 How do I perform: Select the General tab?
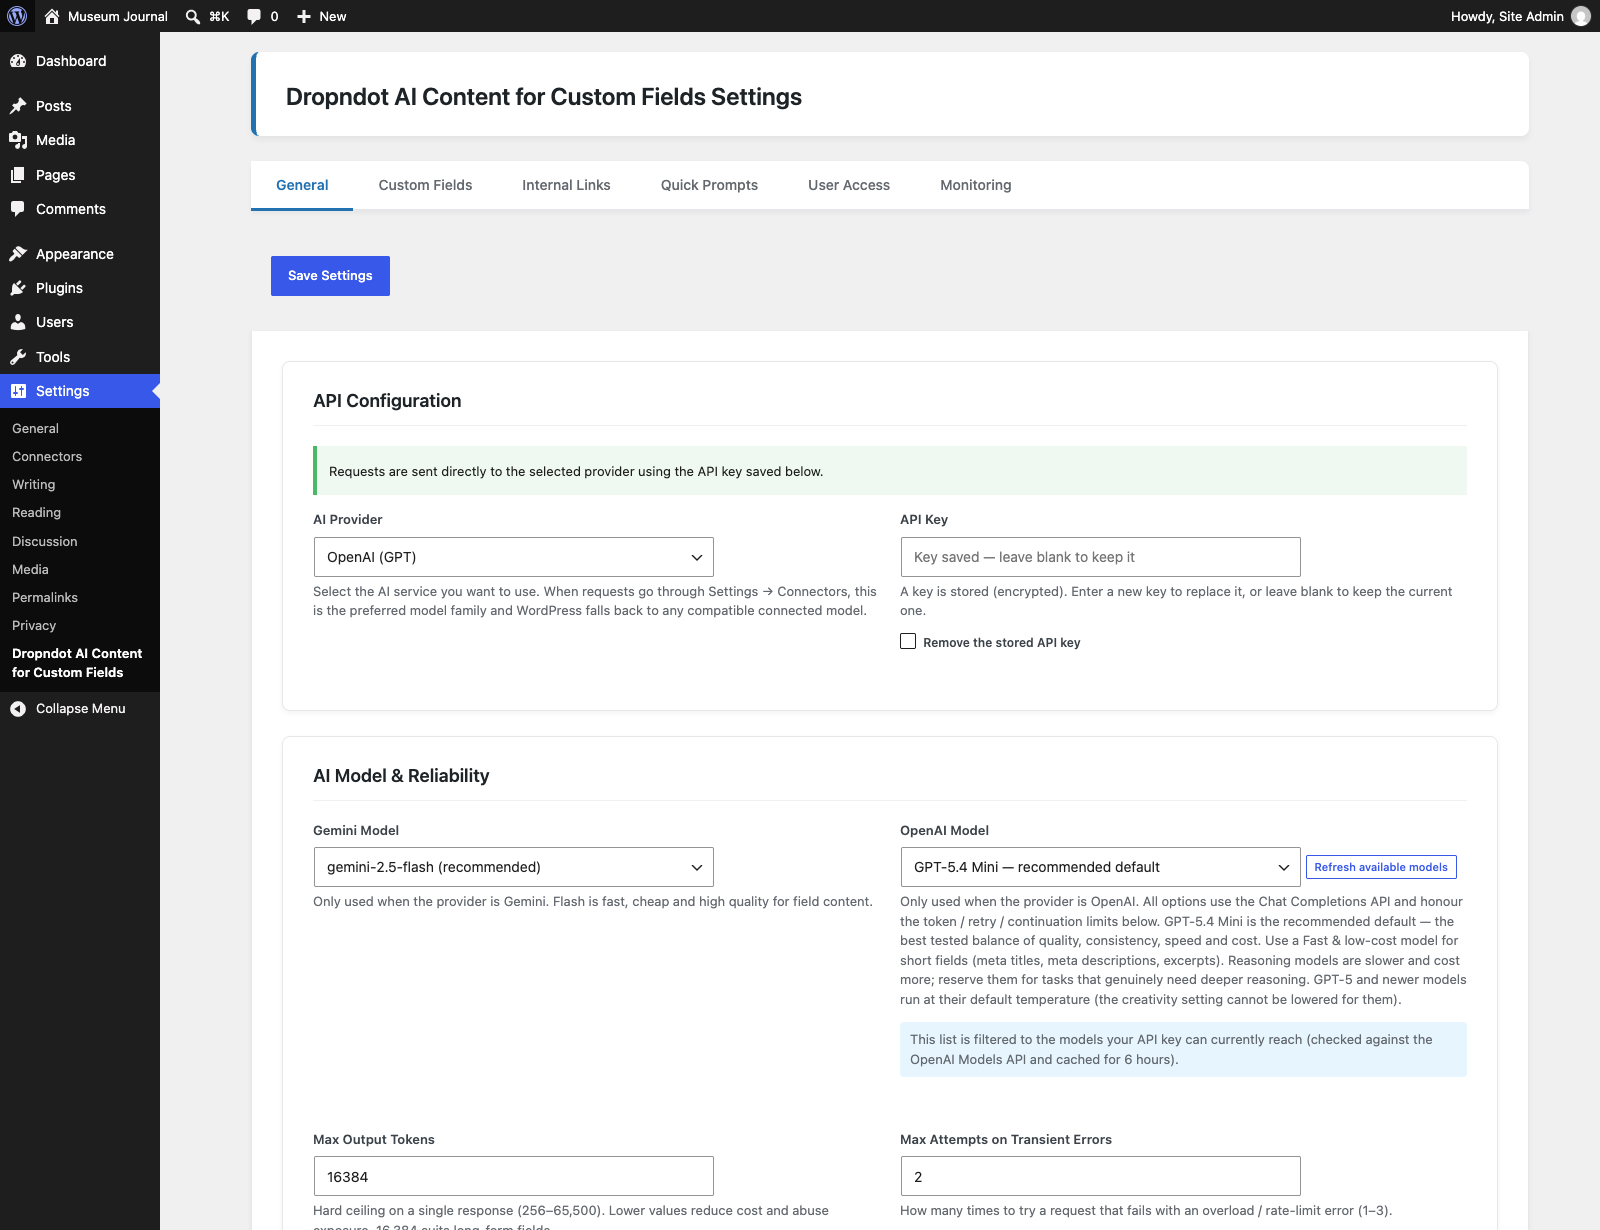pyautogui.click(x=302, y=185)
